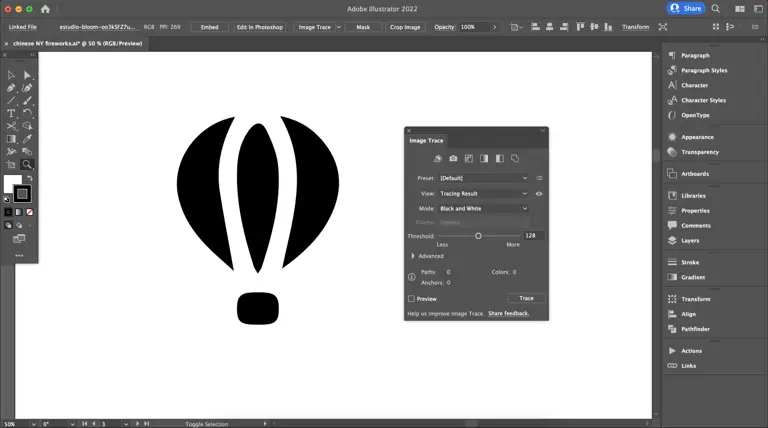
Task: Open the Appearance panel
Action: (697, 137)
